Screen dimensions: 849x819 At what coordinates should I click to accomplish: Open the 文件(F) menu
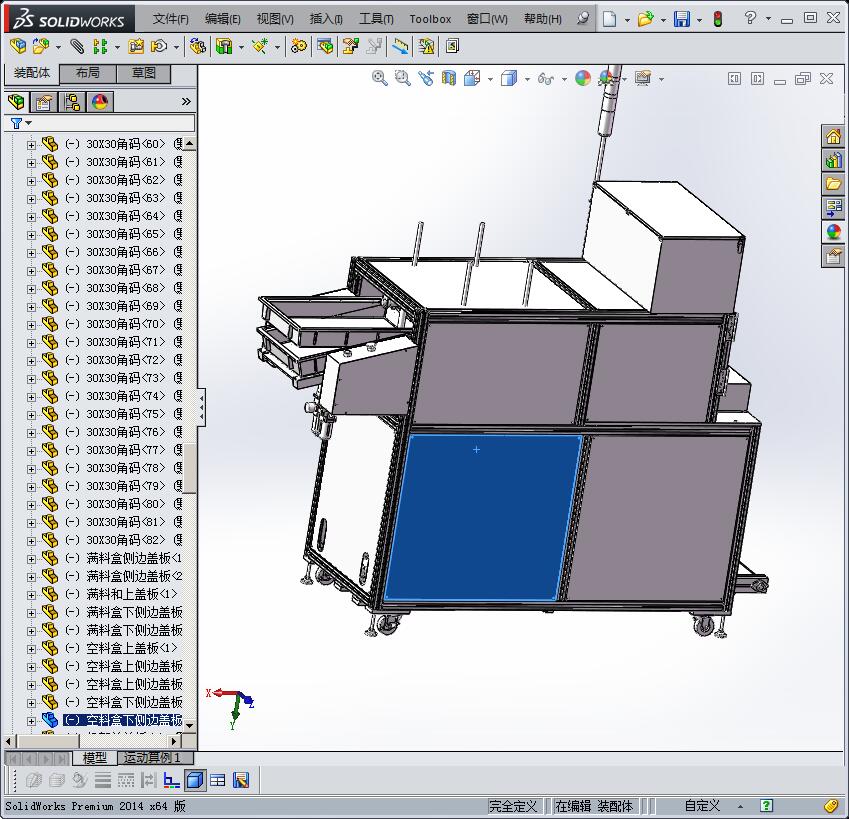point(170,19)
